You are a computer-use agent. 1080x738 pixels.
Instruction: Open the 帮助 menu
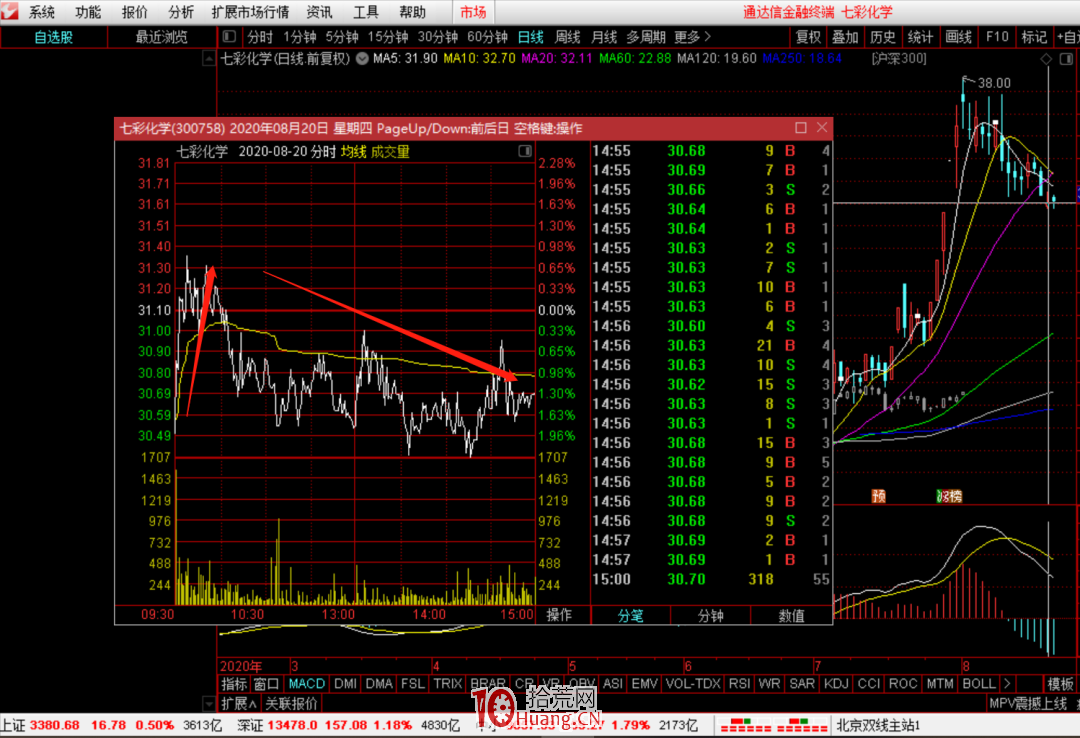point(413,12)
